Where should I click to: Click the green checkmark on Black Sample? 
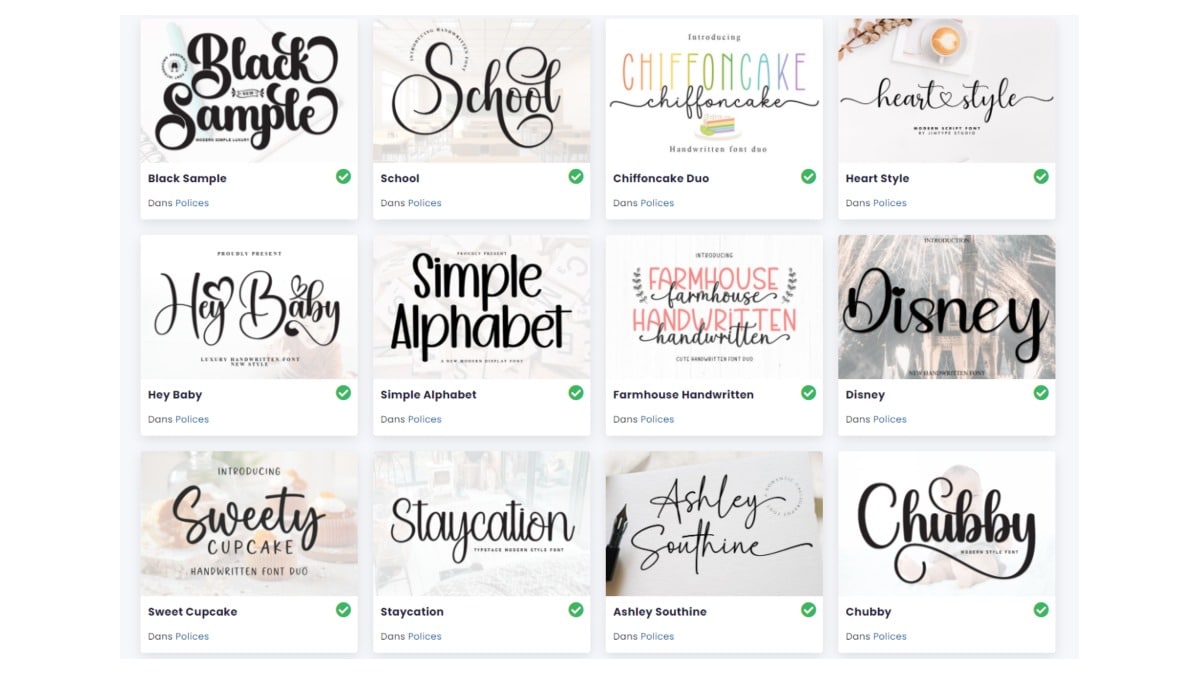343,176
